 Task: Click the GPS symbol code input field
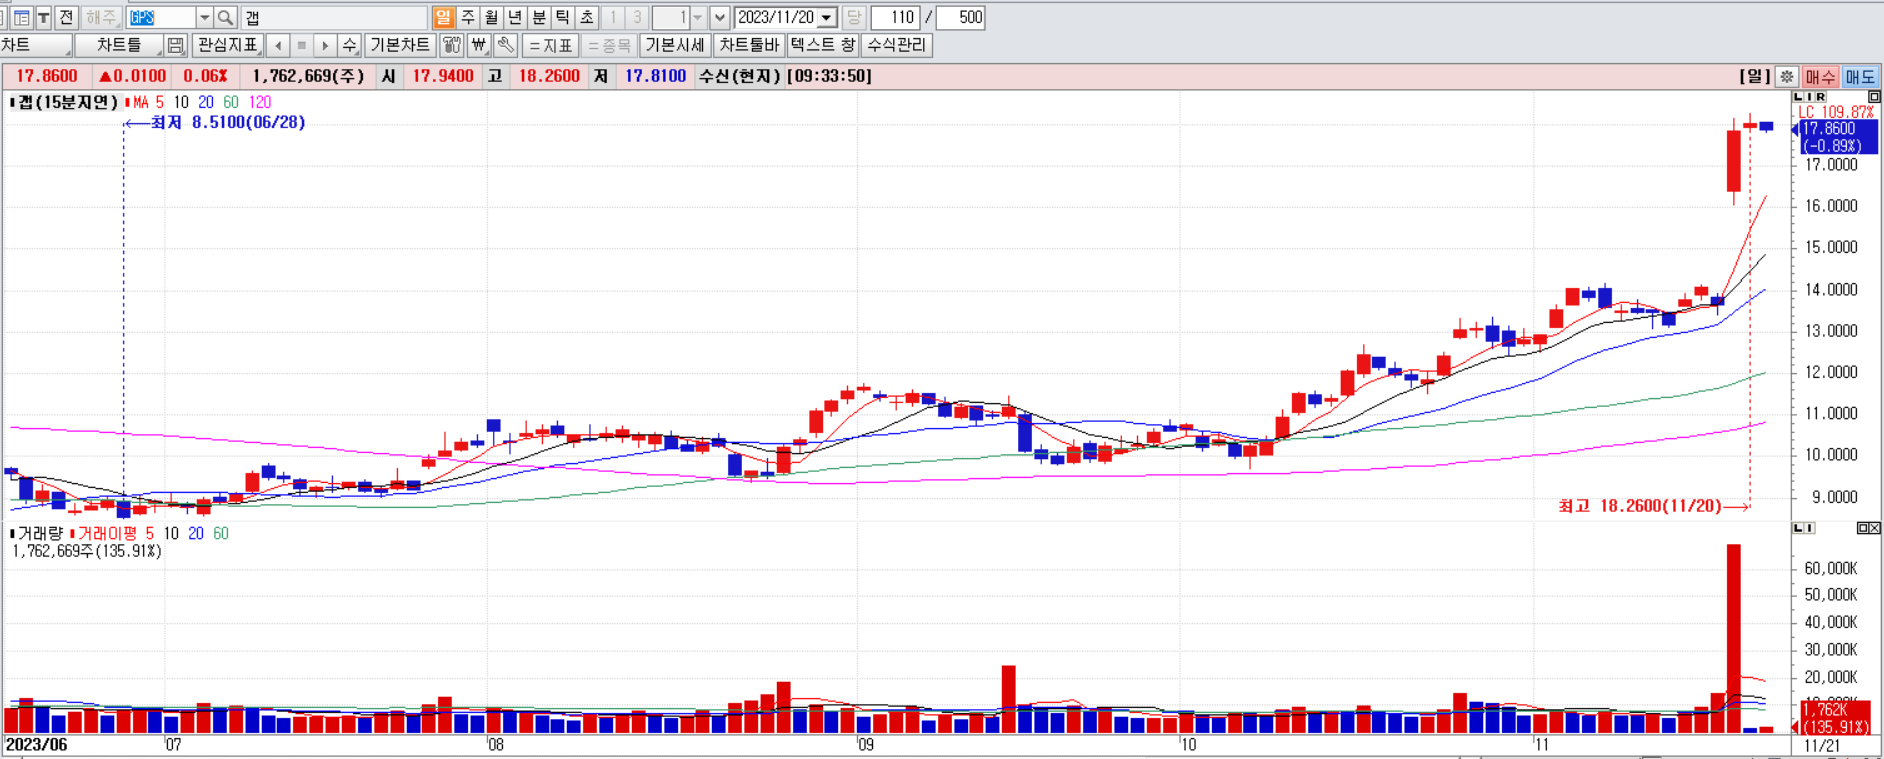pyautogui.click(x=161, y=17)
